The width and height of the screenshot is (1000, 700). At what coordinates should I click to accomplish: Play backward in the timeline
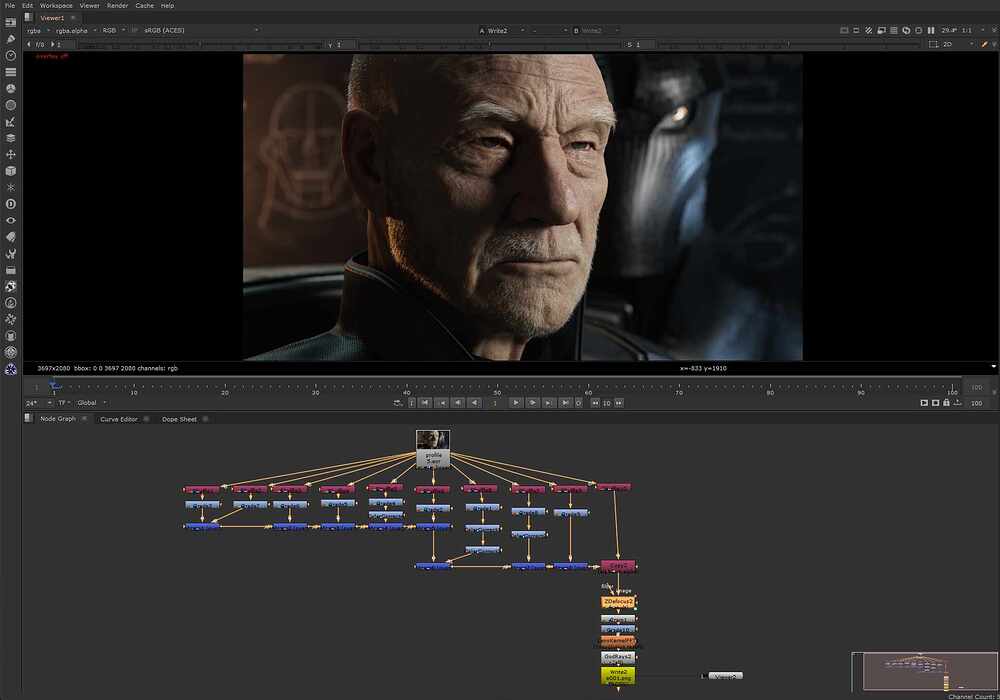tap(474, 403)
